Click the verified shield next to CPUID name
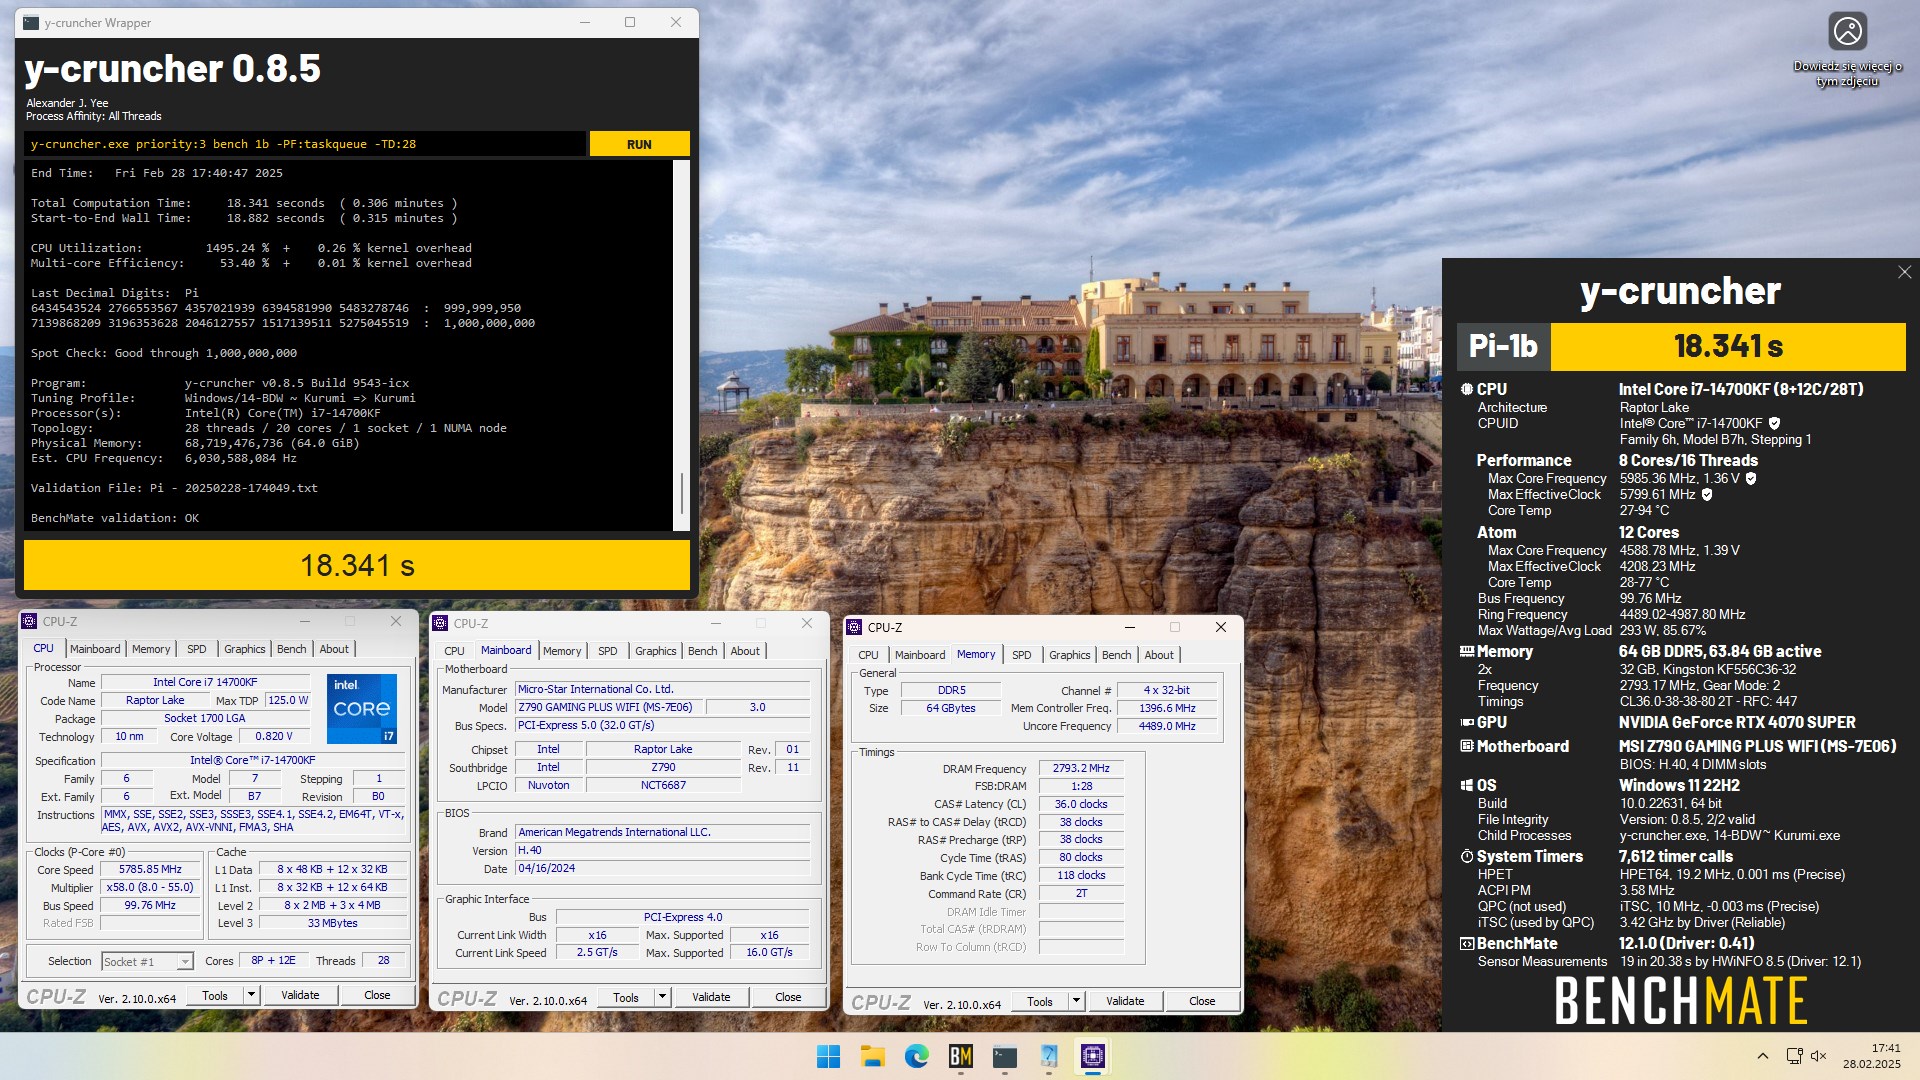The height and width of the screenshot is (1080, 1920). tap(1774, 423)
